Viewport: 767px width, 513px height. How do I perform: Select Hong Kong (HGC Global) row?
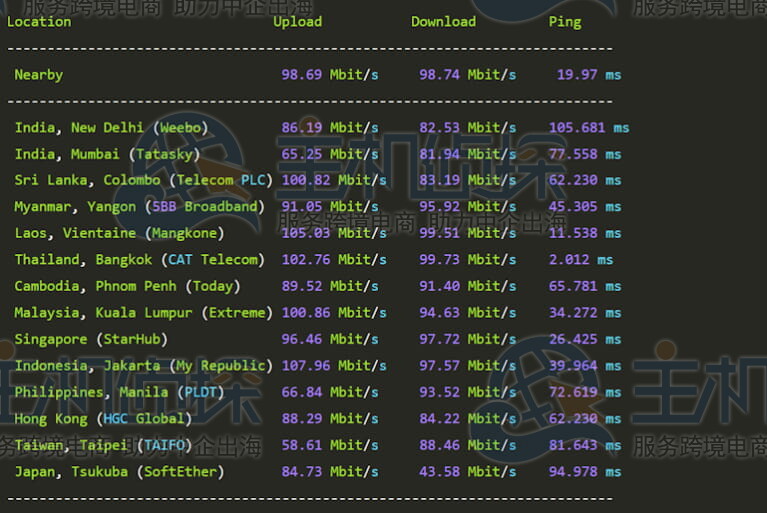tap(103, 419)
